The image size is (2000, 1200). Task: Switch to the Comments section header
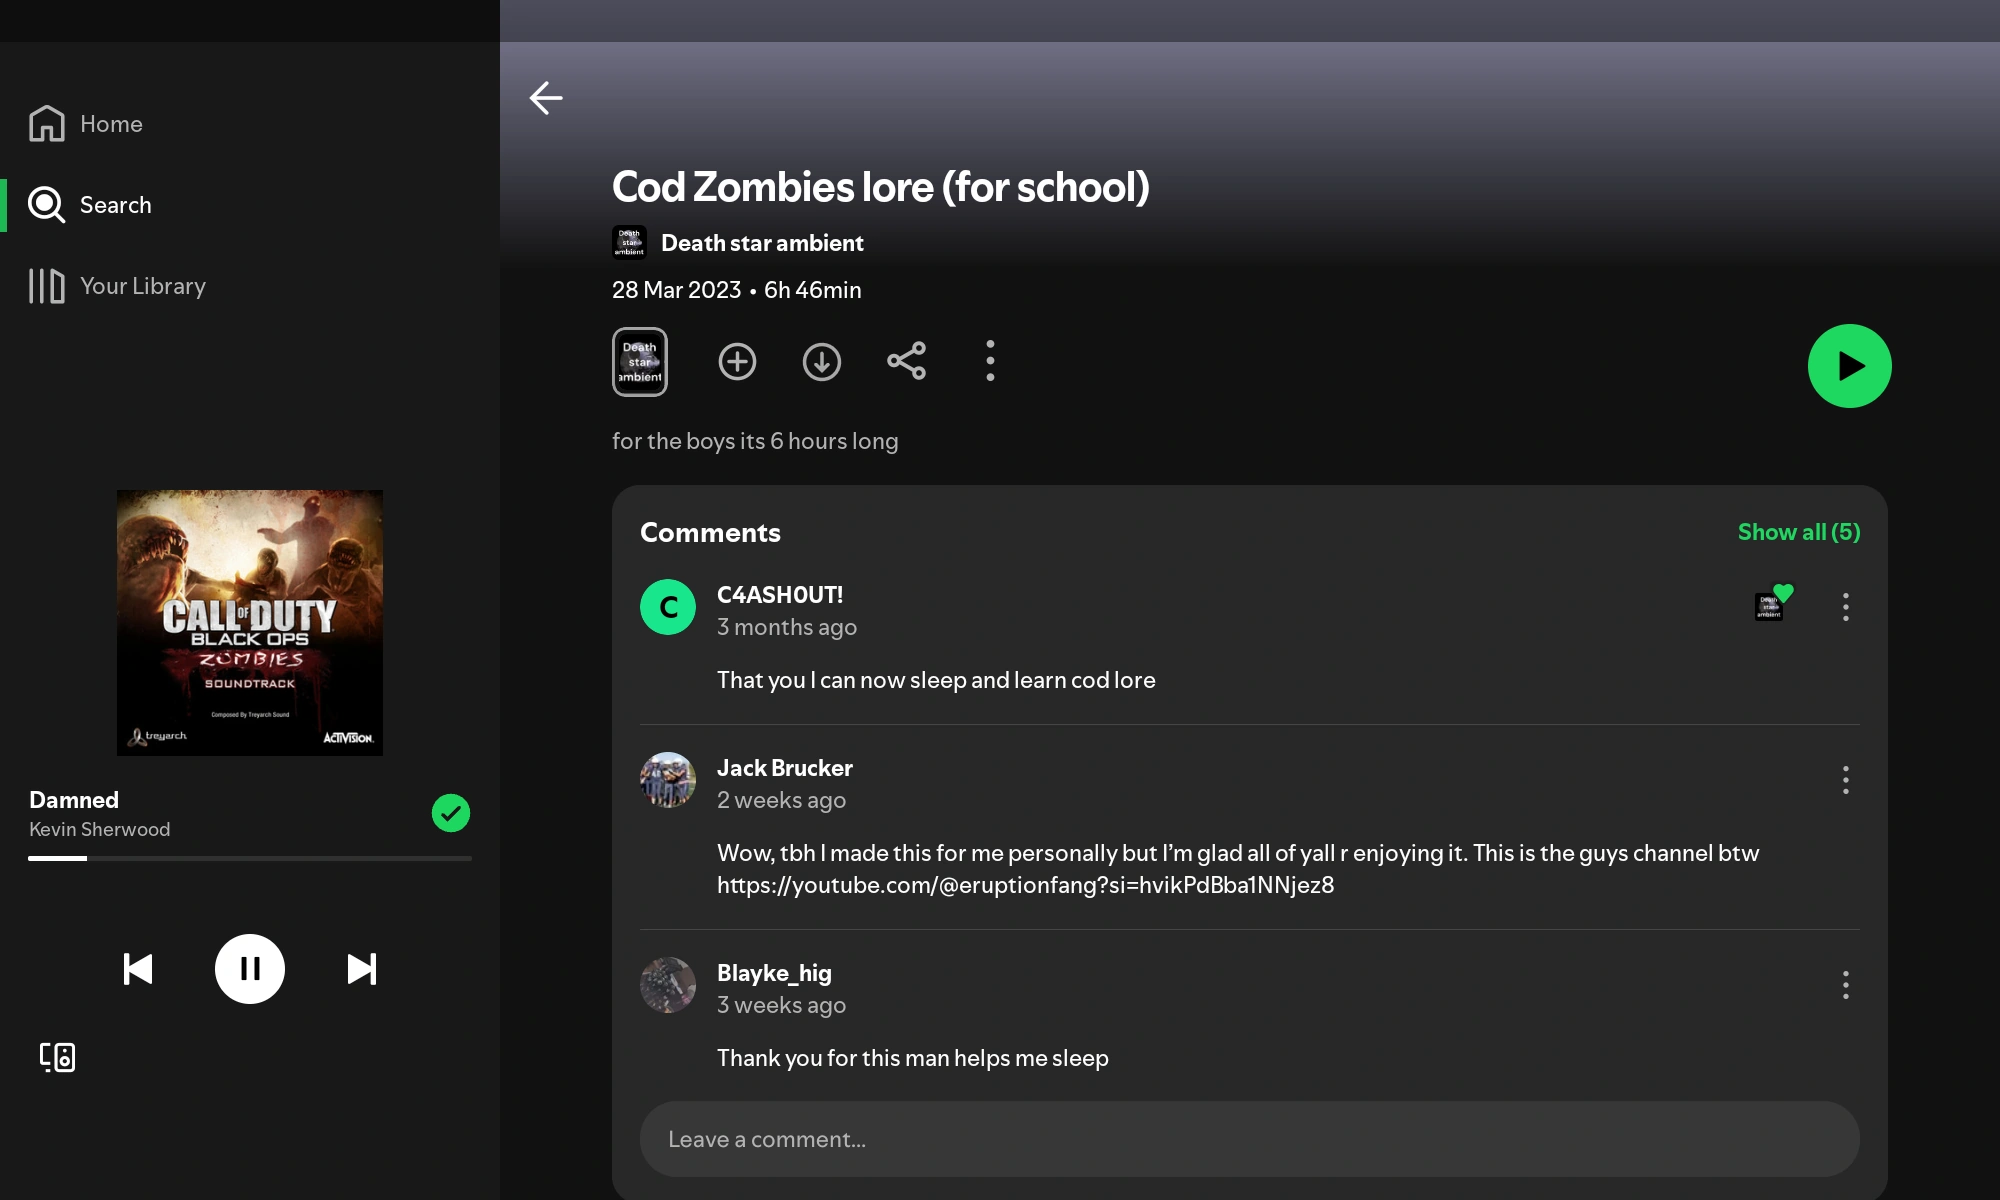[x=710, y=532]
